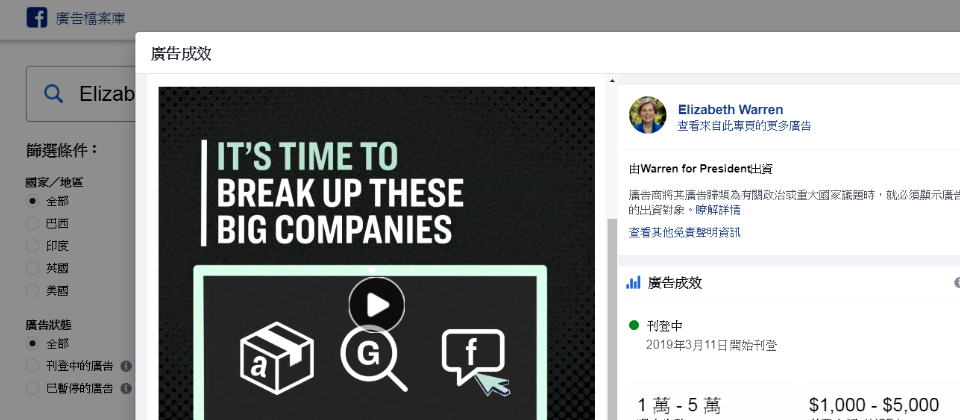Click the bar chart icon beside 廣告成效
This screenshot has width=960, height=420.
pos(633,283)
